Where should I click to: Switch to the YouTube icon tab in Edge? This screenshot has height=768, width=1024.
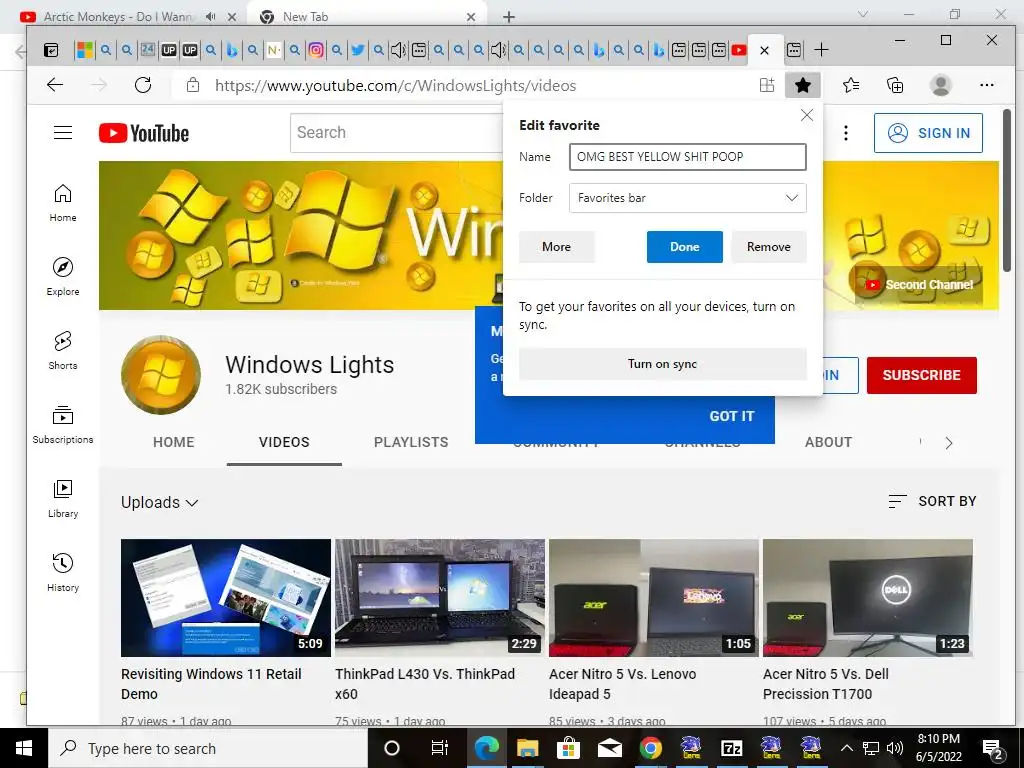[739, 50]
